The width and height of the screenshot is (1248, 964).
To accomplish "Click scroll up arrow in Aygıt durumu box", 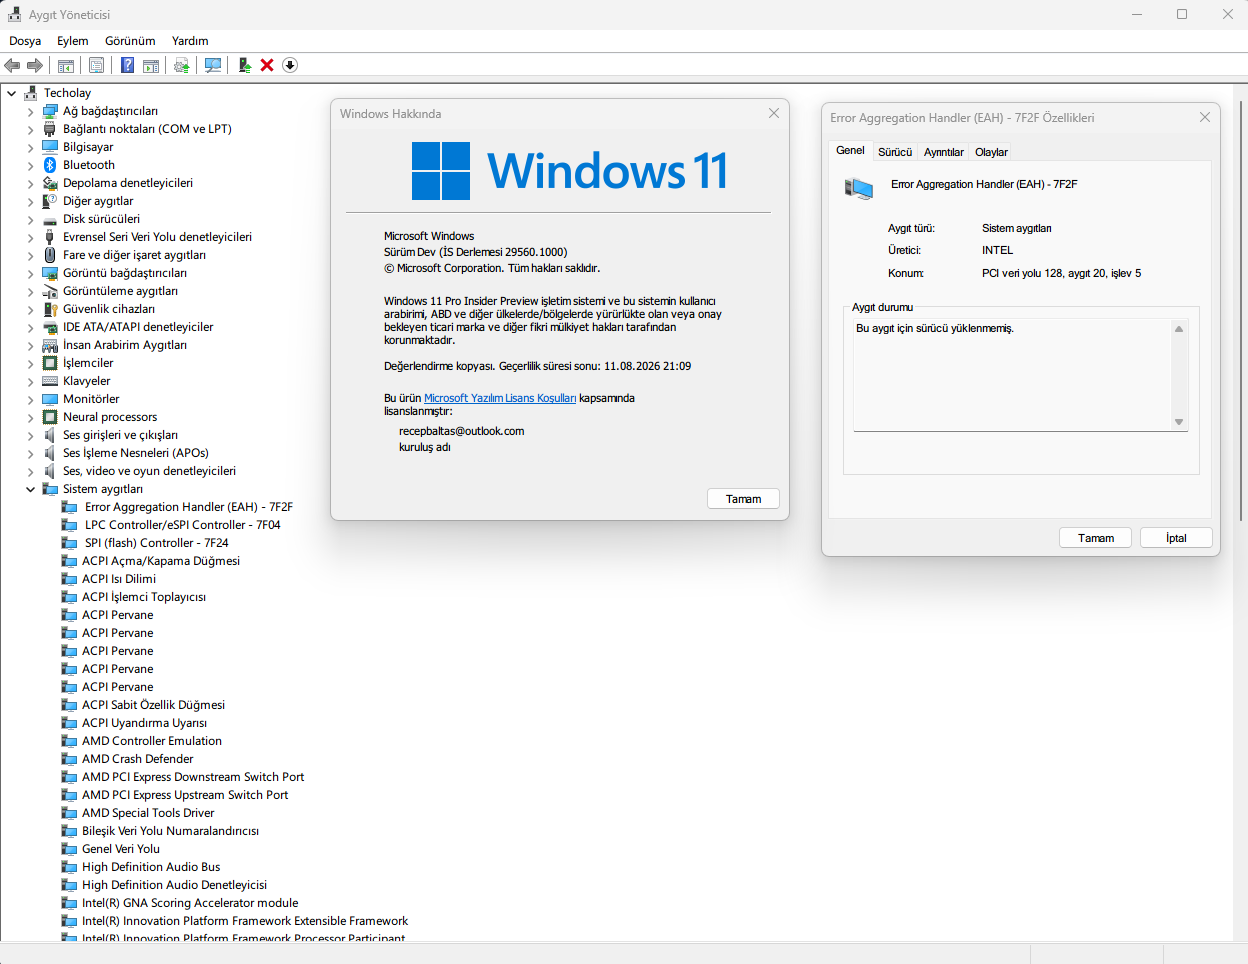I will pos(1179,329).
